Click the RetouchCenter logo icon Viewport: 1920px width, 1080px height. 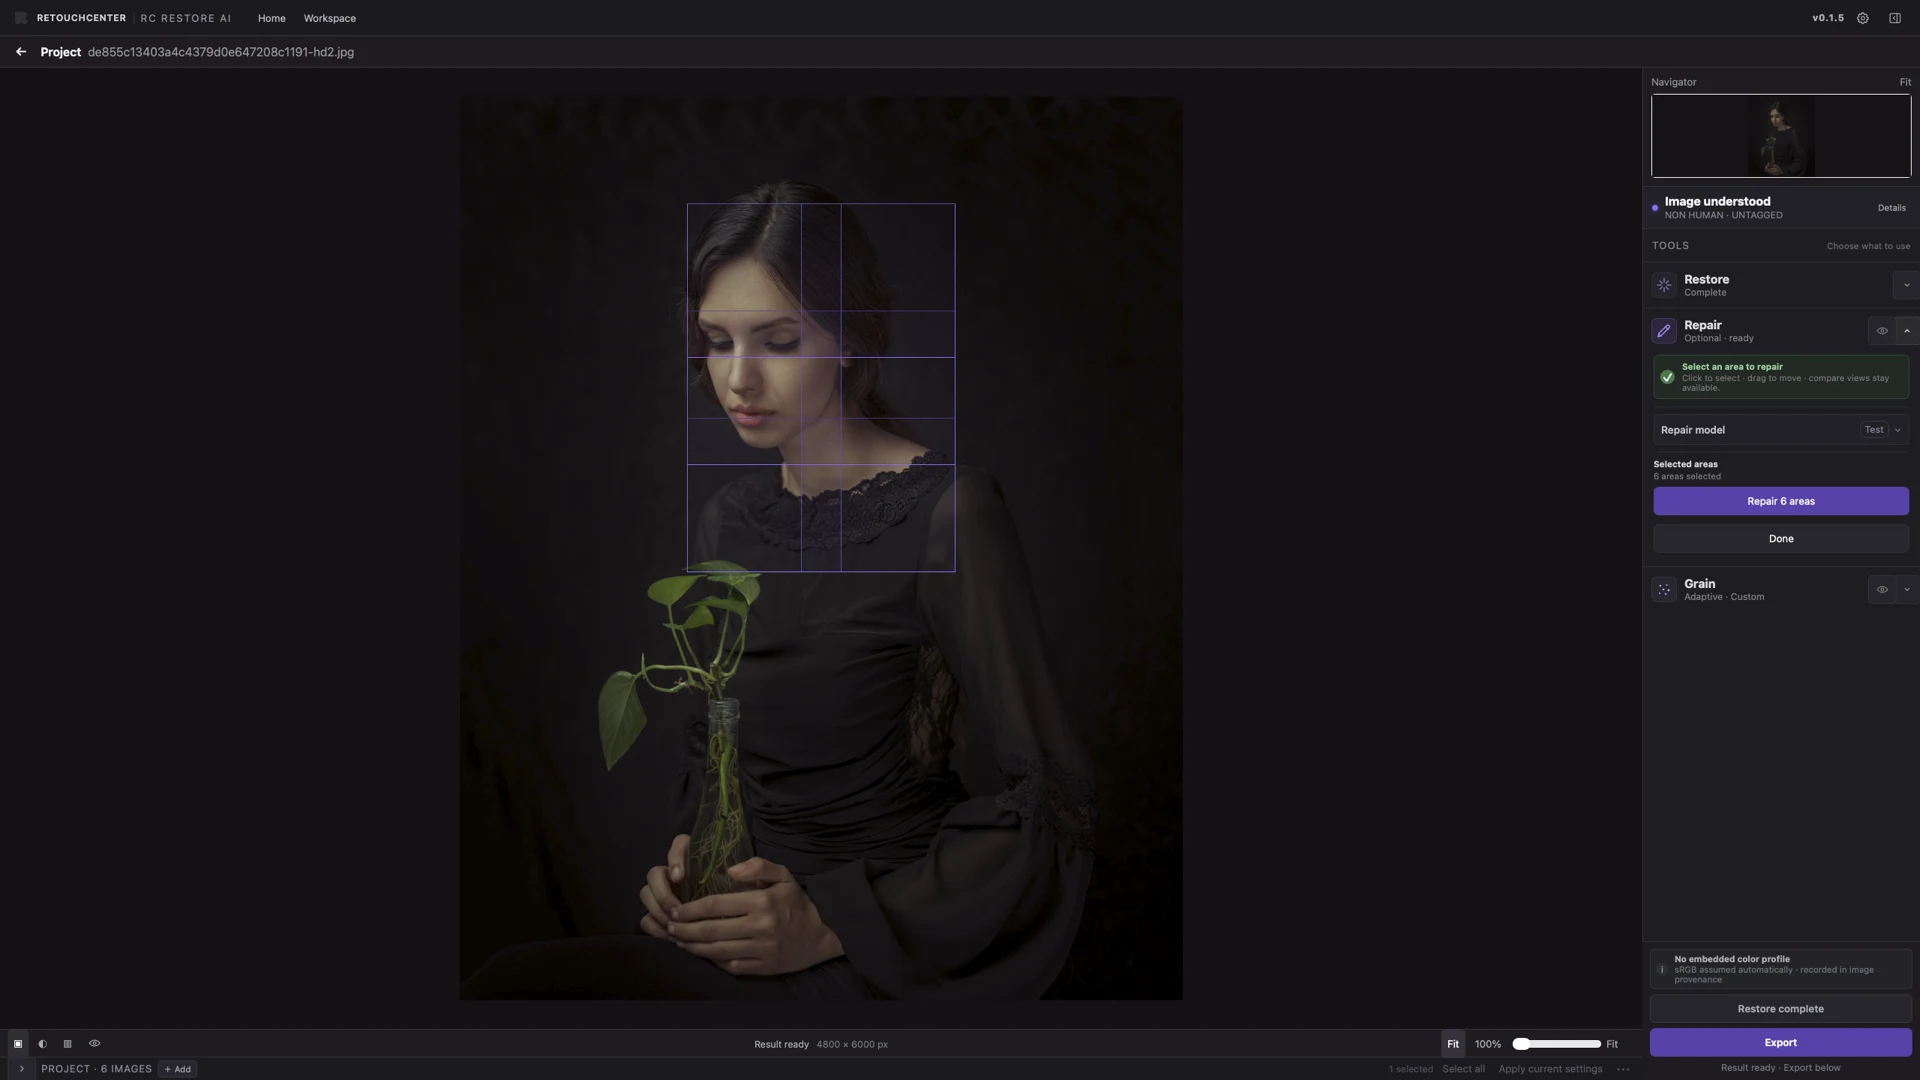21,18
